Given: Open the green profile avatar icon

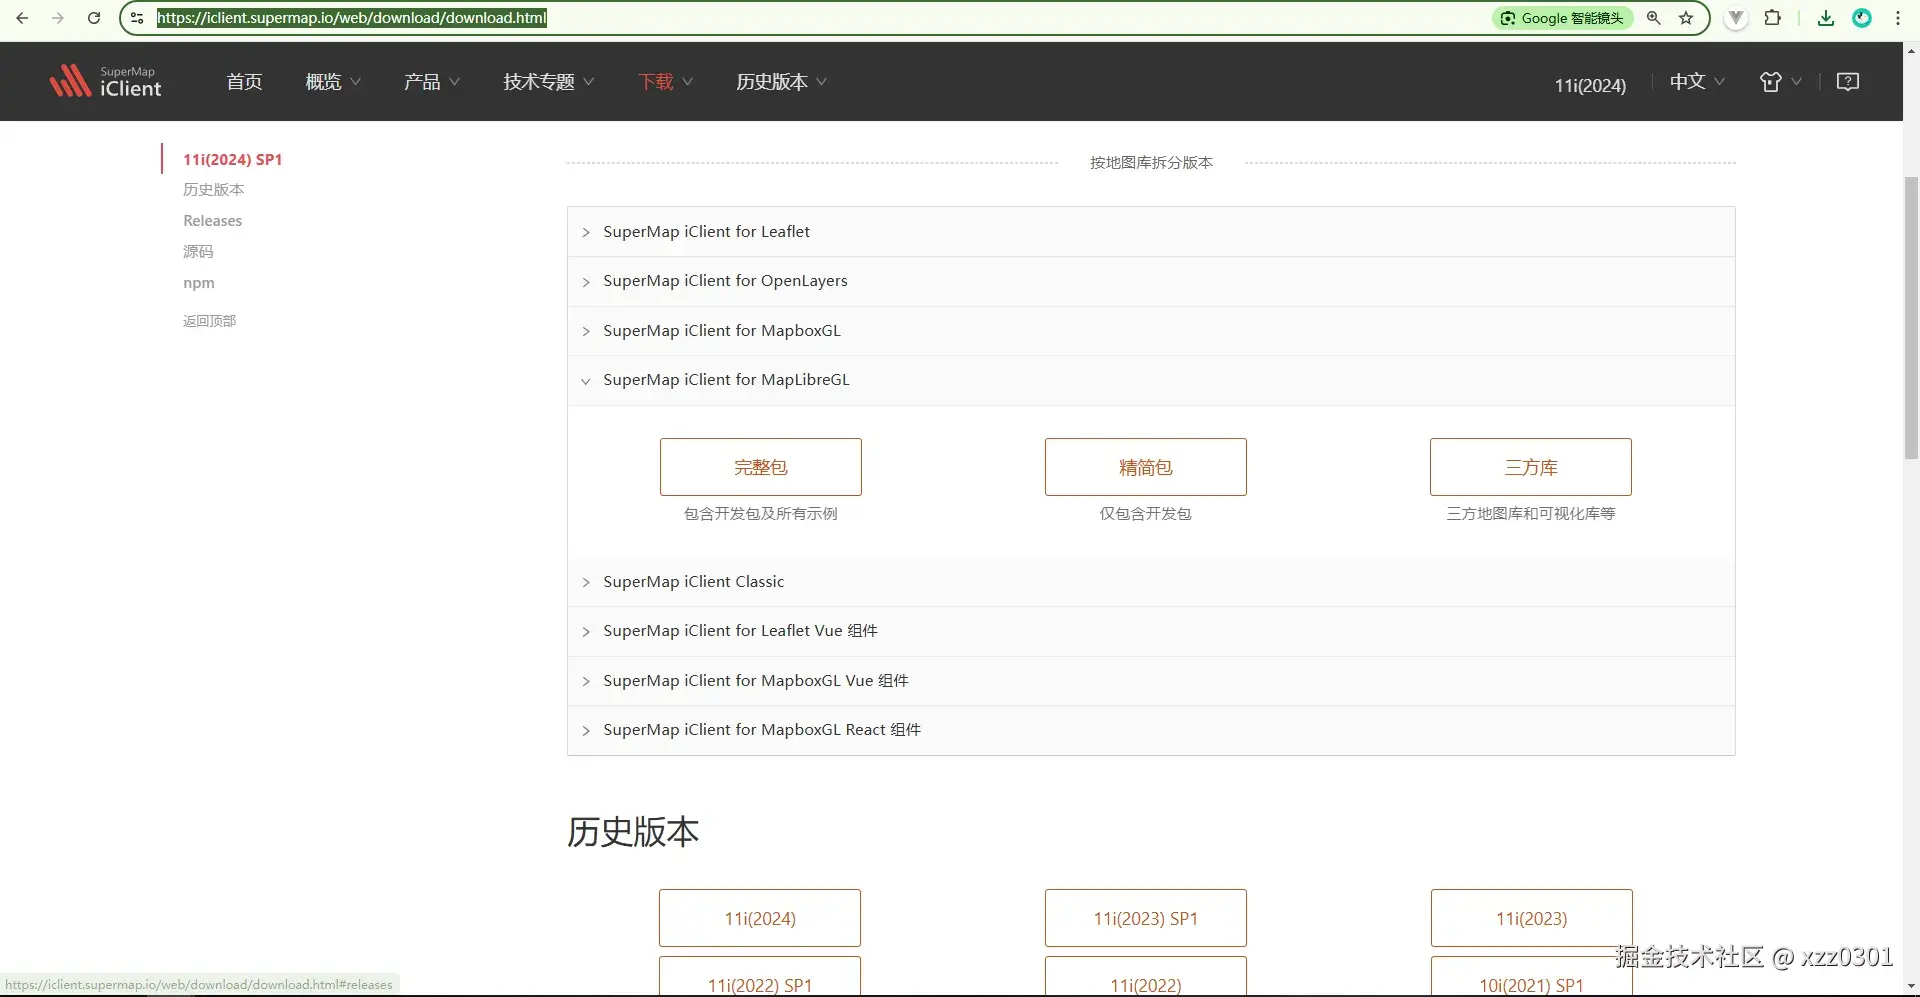Looking at the screenshot, I should (x=1862, y=18).
